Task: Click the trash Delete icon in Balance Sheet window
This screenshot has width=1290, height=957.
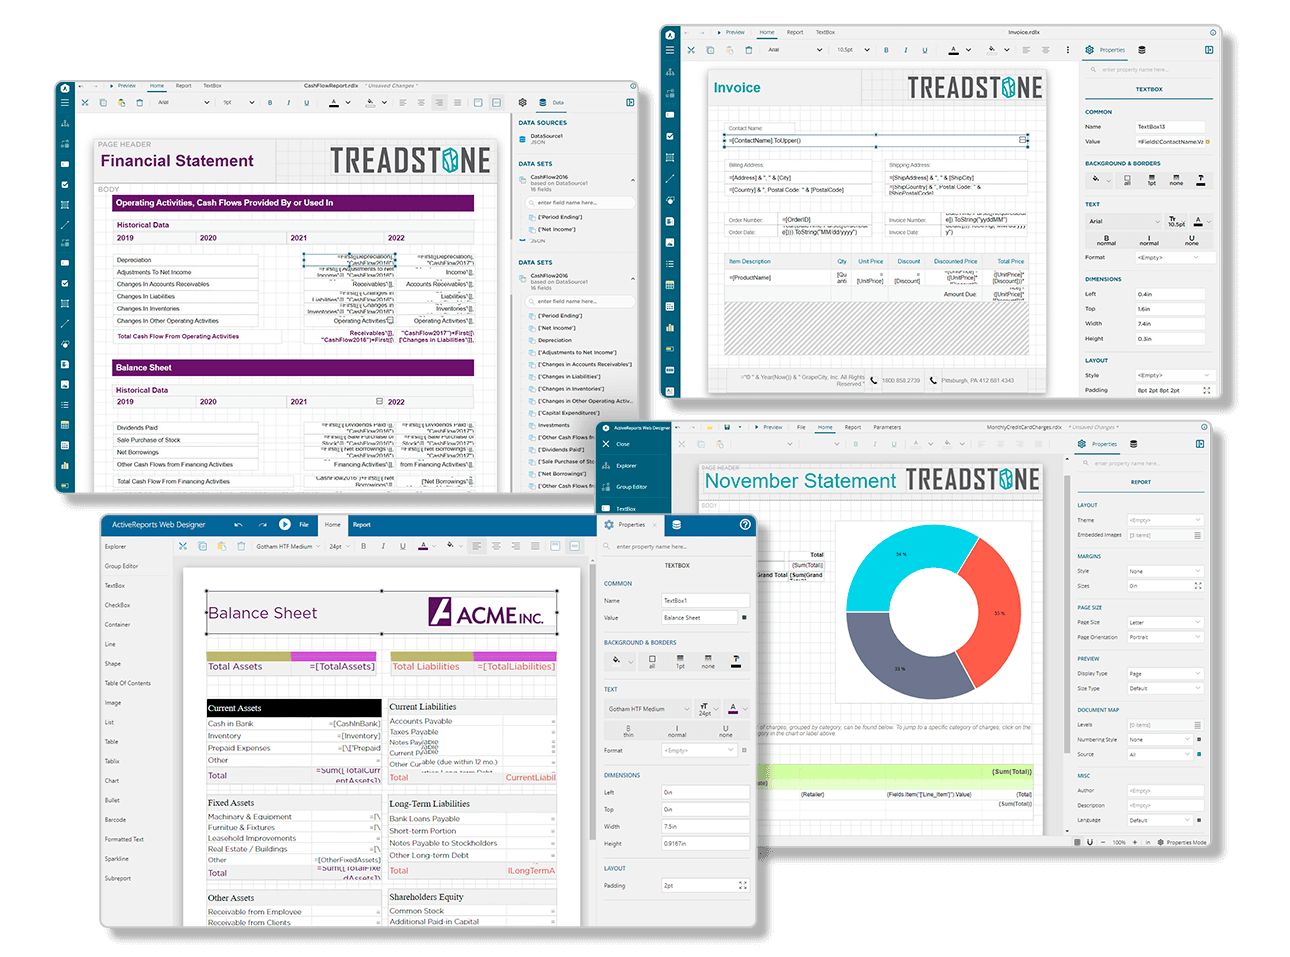Action: (x=241, y=546)
